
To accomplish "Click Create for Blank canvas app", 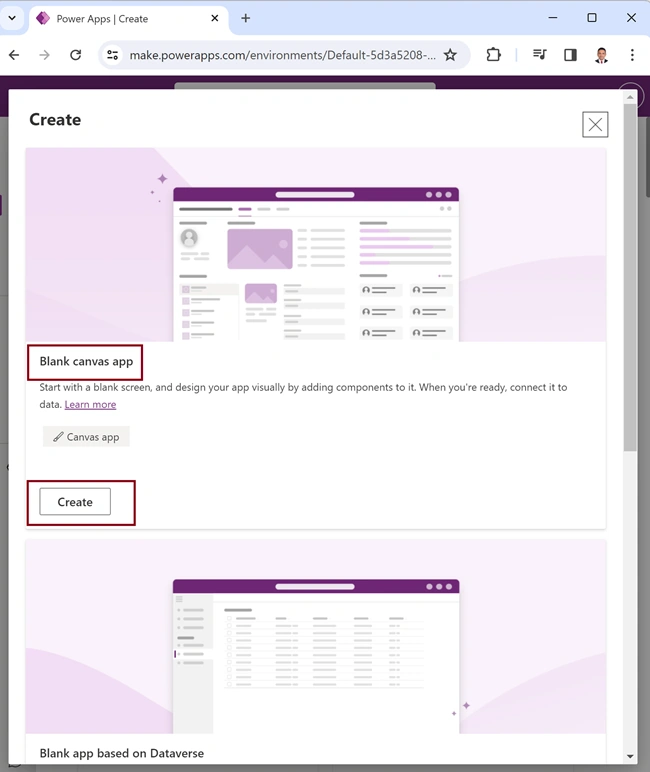I will 75,502.
